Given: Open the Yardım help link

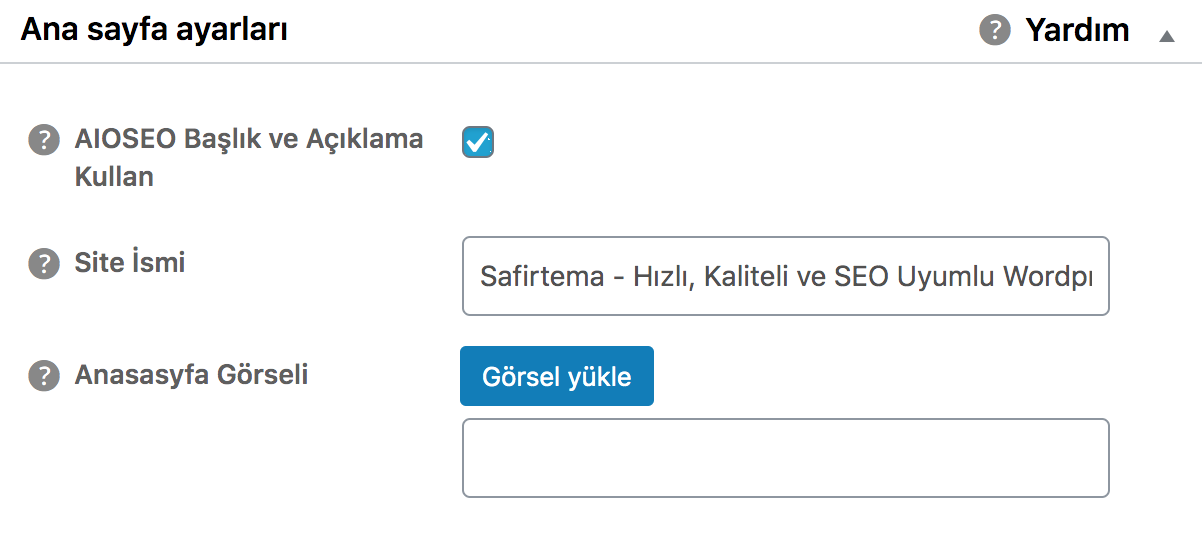Looking at the screenshot, I should click(1077, 30).
